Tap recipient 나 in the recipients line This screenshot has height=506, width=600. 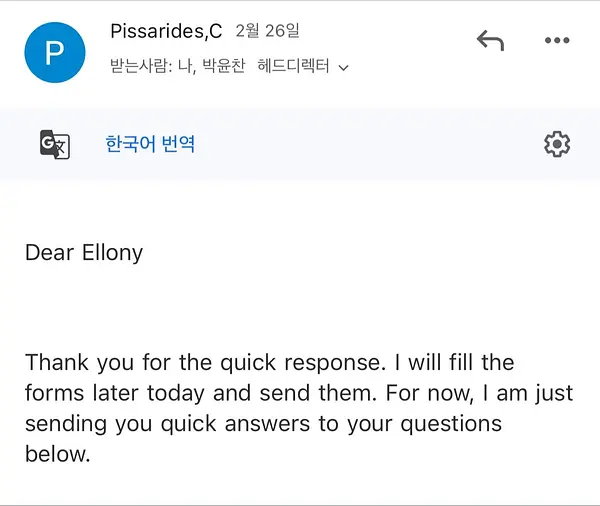tap(186, 66)
